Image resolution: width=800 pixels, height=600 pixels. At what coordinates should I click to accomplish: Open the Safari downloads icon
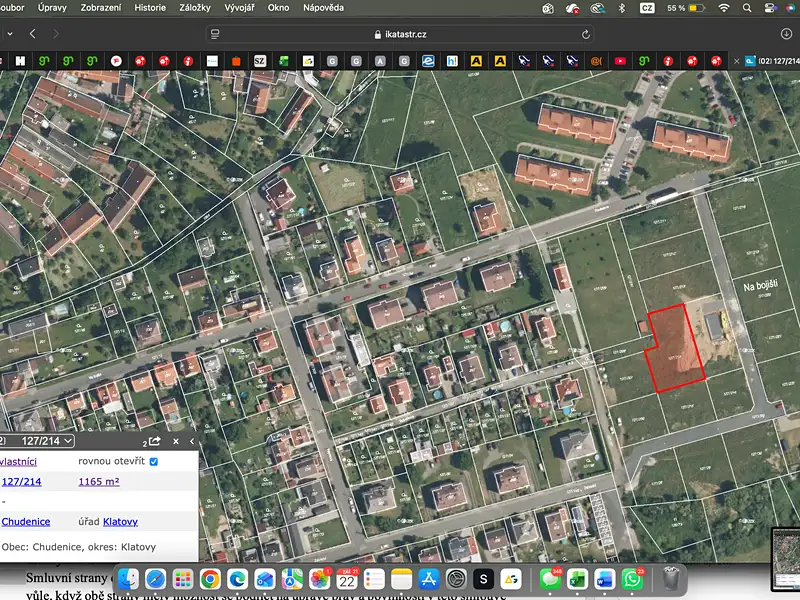click(786, 34)
